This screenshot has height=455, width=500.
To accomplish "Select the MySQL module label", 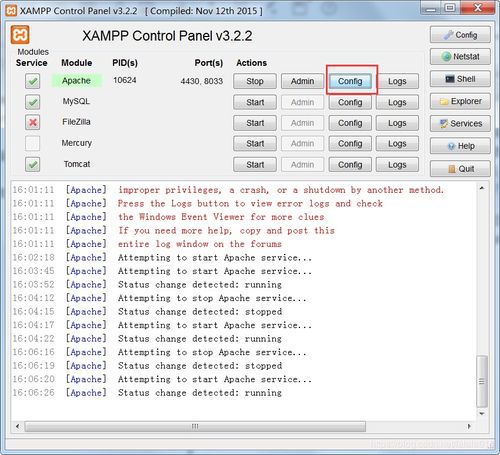I will [76, 101].
